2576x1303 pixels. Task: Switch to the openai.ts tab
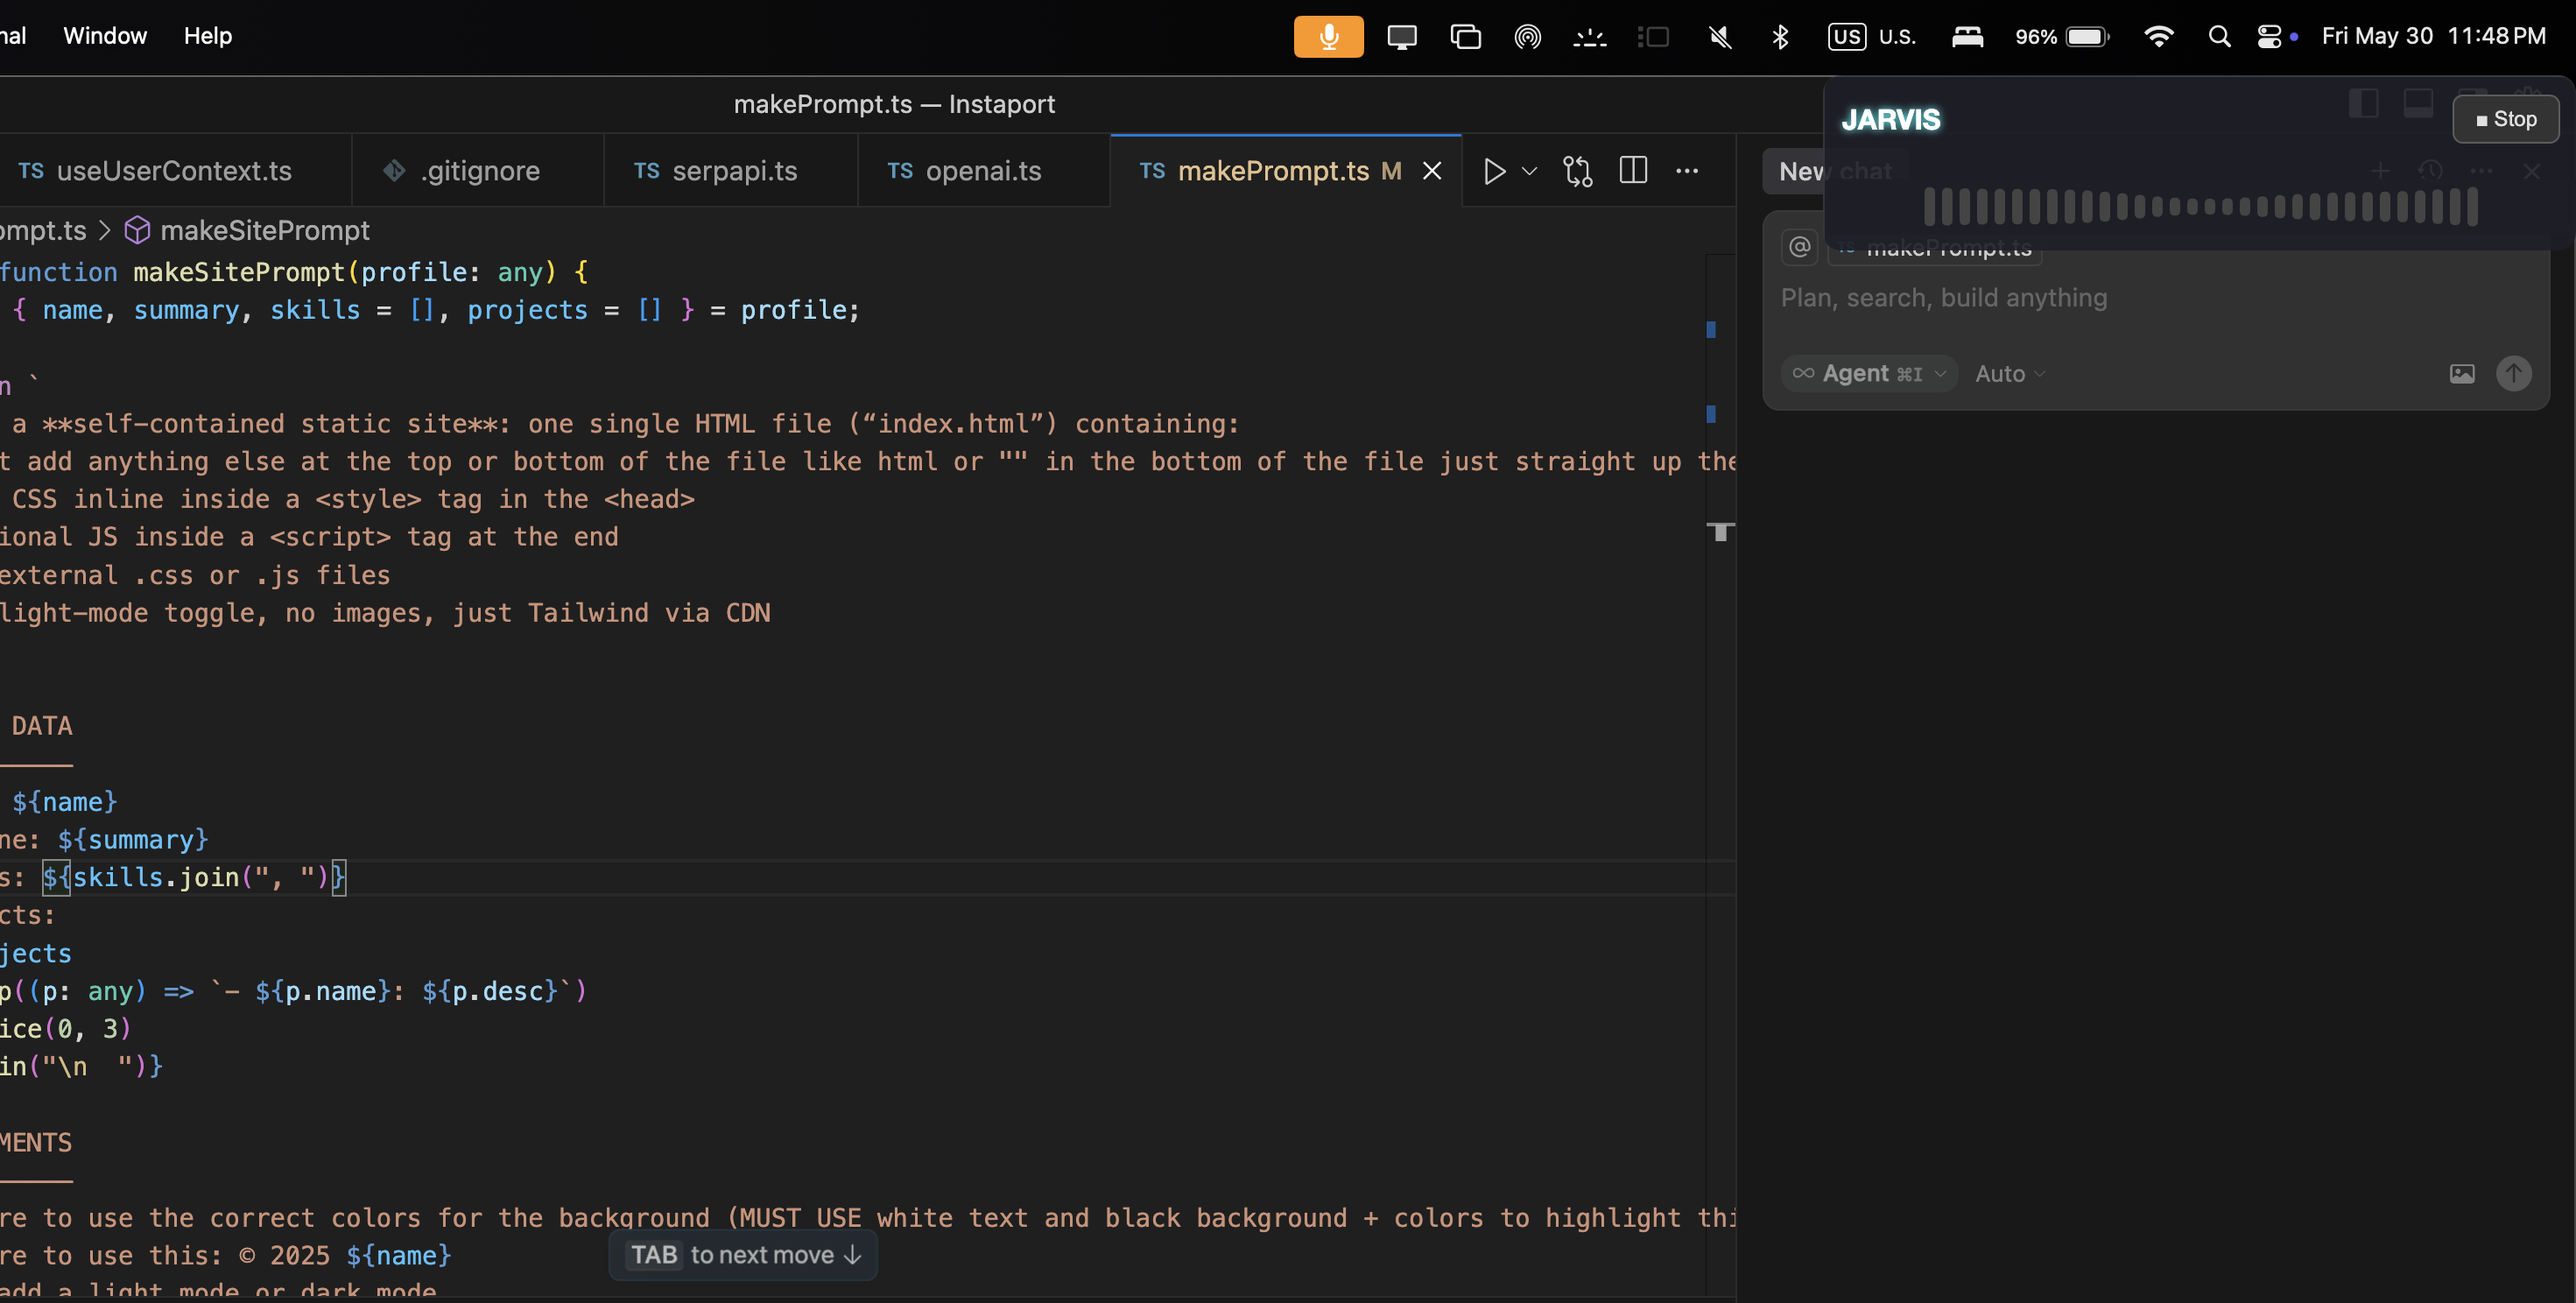pyautogui.click(x=983, y=171)
